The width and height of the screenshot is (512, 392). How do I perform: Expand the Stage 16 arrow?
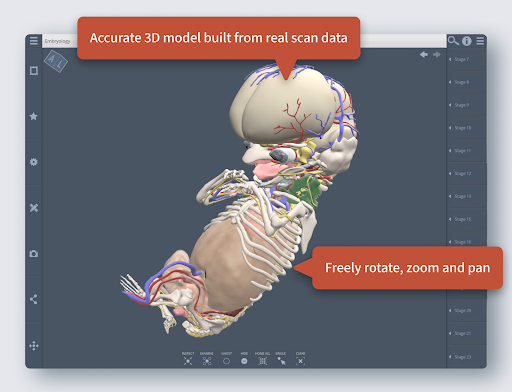[450, 242]
